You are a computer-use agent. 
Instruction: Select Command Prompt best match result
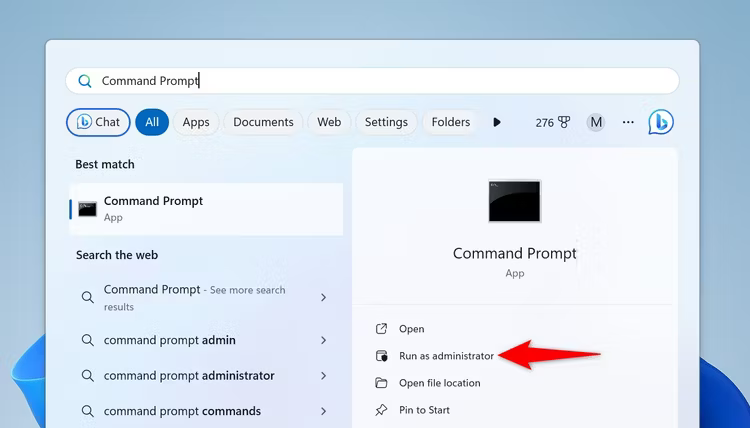click(x=206, y=209)
